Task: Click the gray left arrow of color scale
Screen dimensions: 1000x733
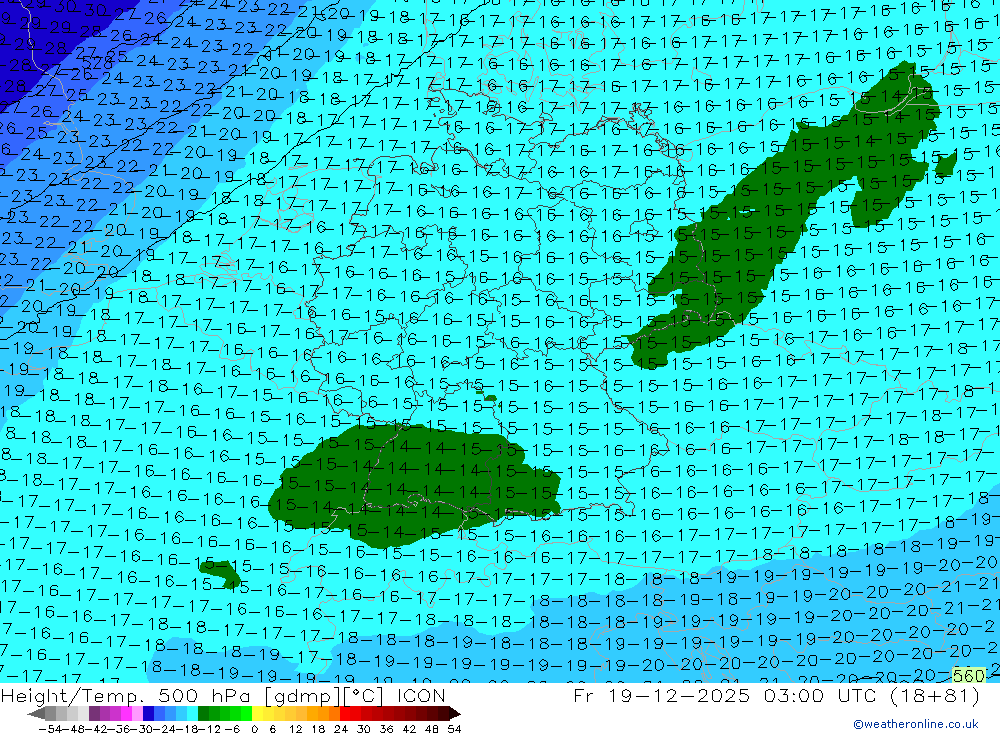Action: (36, 714)
